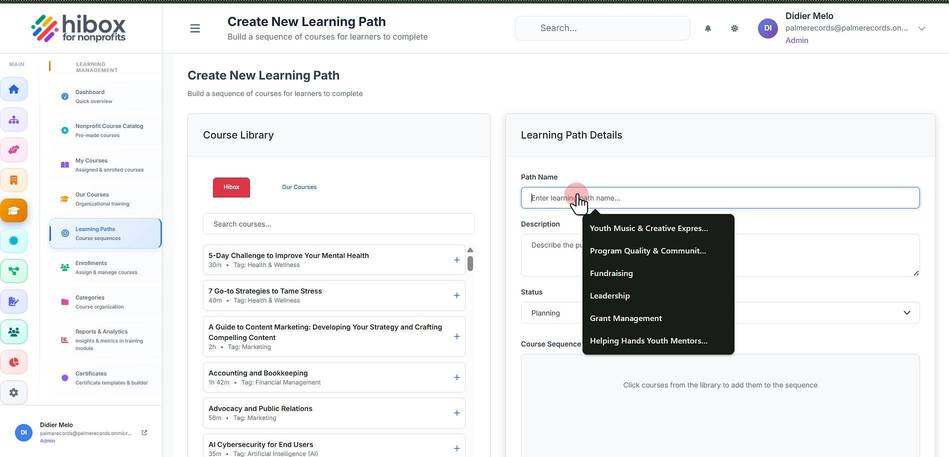The image size is (949, 457).
Task: Open the graduation cap learning icon
Action: 14,211
